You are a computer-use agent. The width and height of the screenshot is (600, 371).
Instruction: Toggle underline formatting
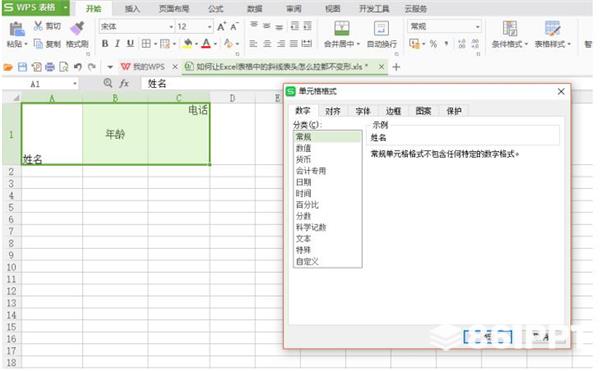click(x=130, y=44)
